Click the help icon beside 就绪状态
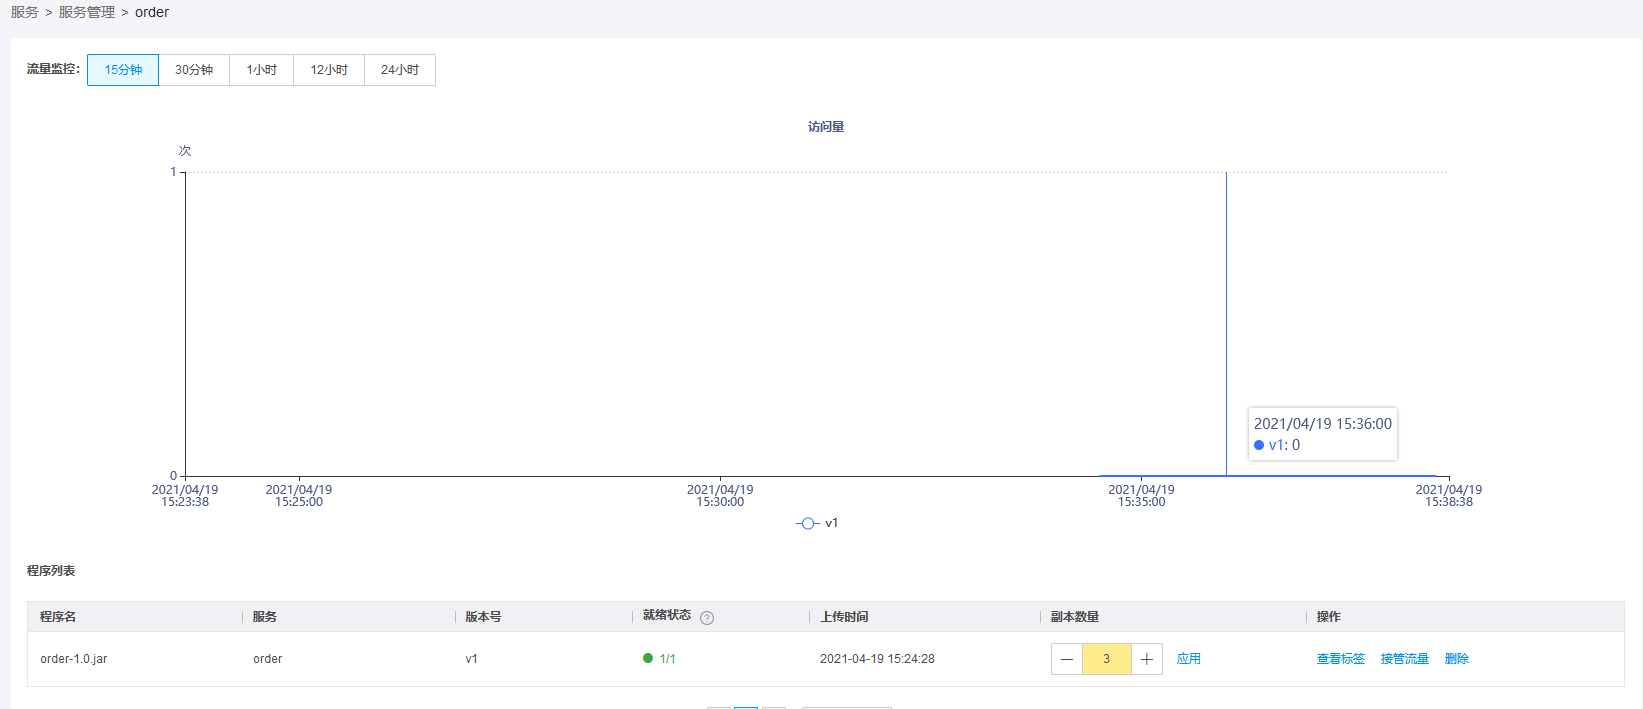This screenshot has height=709, width=1643. click(x=707, y=618)
